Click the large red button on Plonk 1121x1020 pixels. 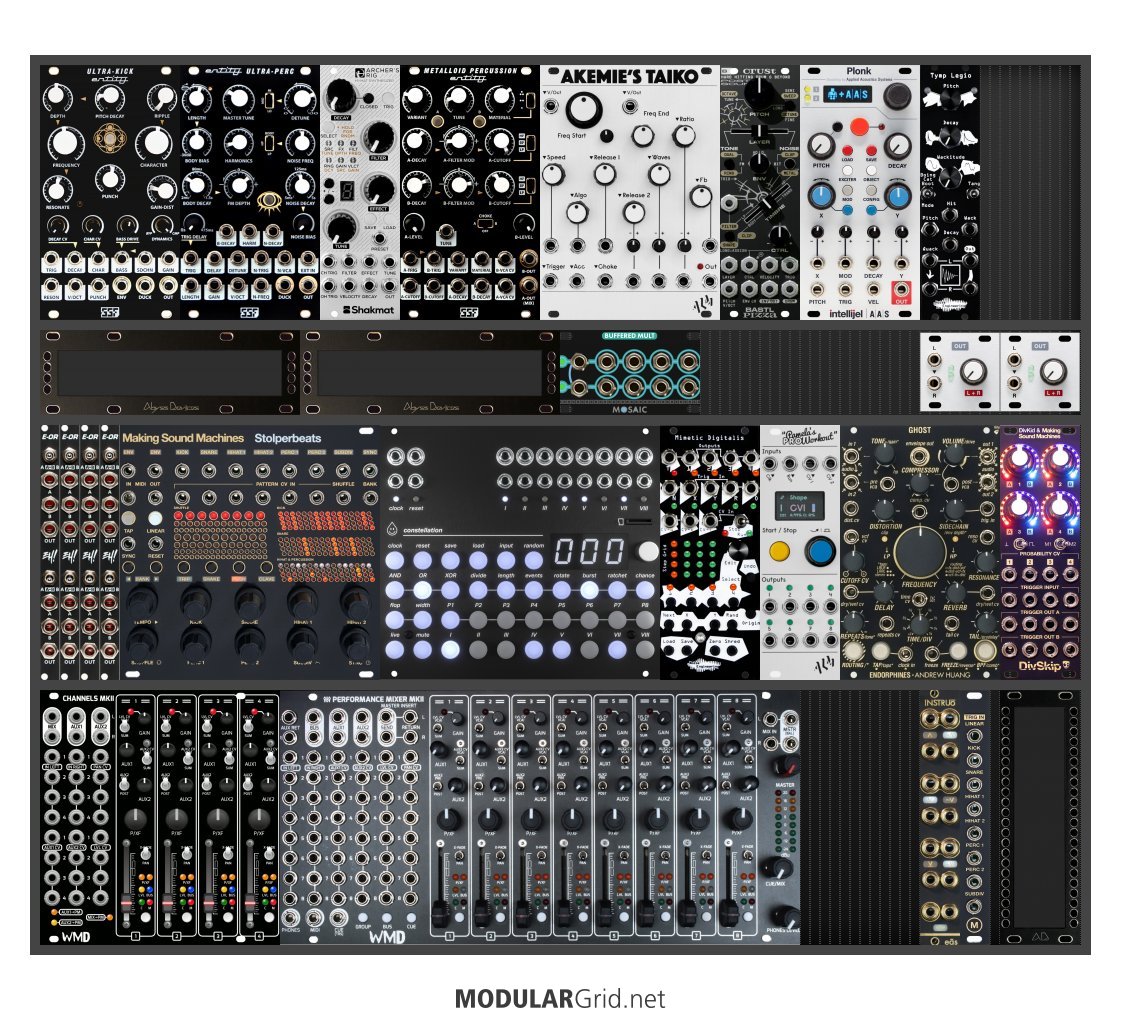(x=859, y=127)
